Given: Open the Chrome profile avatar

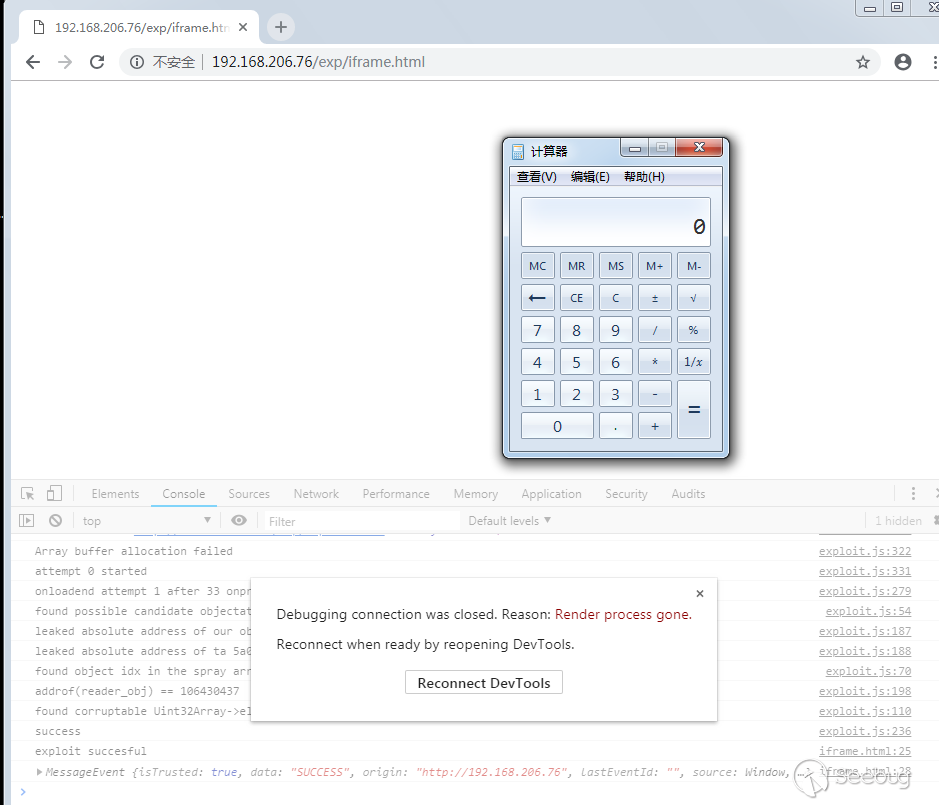Looking at the screenshot, I should (902, 62).
